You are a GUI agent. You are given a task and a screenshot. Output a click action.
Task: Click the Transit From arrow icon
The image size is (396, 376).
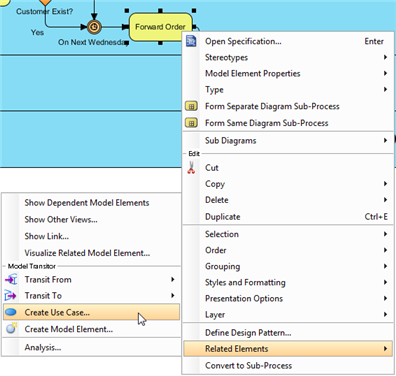[x=11, y=279]
